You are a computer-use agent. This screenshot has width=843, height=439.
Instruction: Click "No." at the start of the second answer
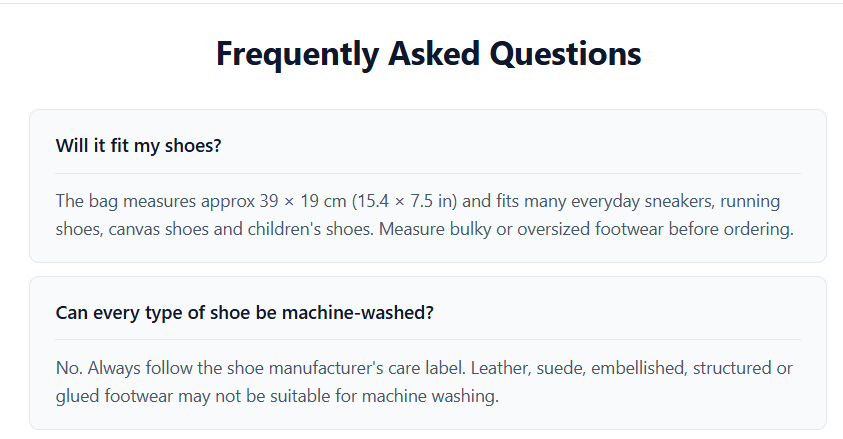69,368
